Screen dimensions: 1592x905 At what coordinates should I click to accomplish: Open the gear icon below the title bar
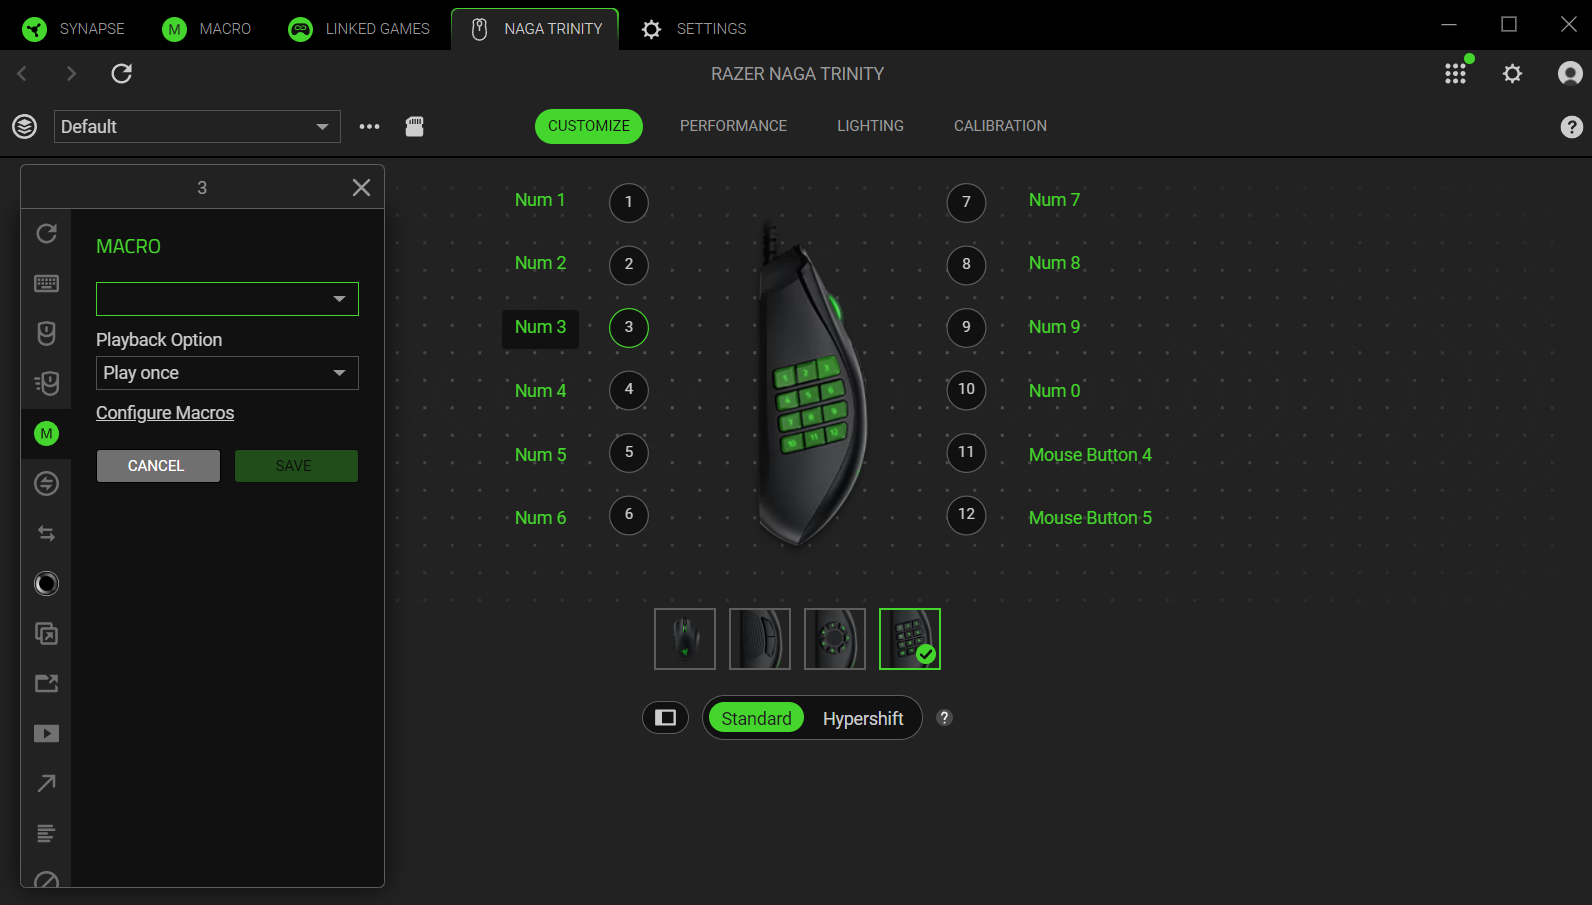1513,74
